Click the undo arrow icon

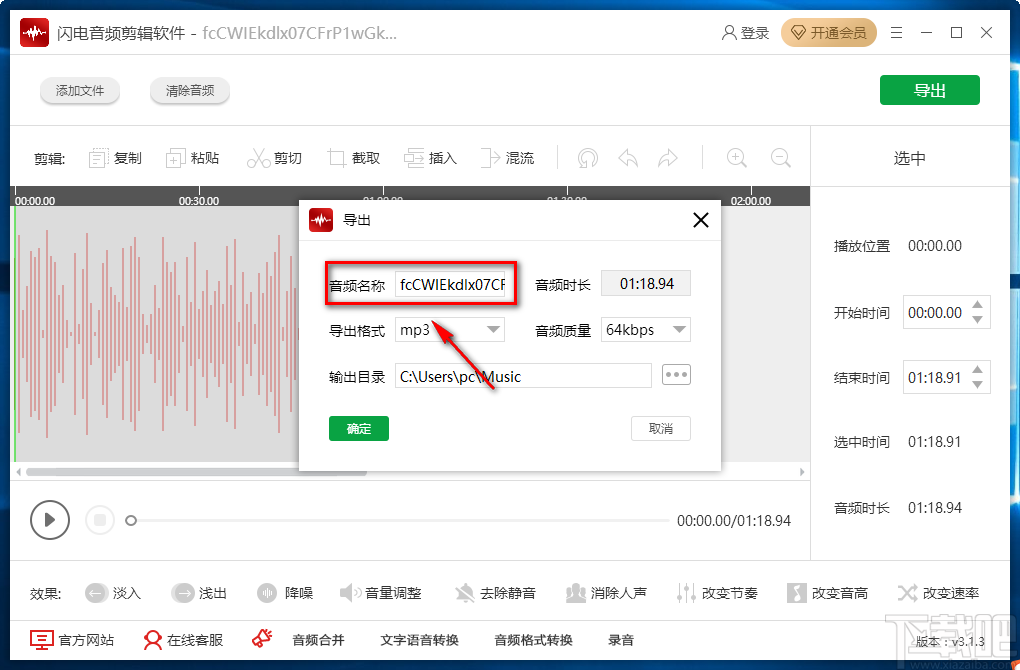(x=628, y=158)
